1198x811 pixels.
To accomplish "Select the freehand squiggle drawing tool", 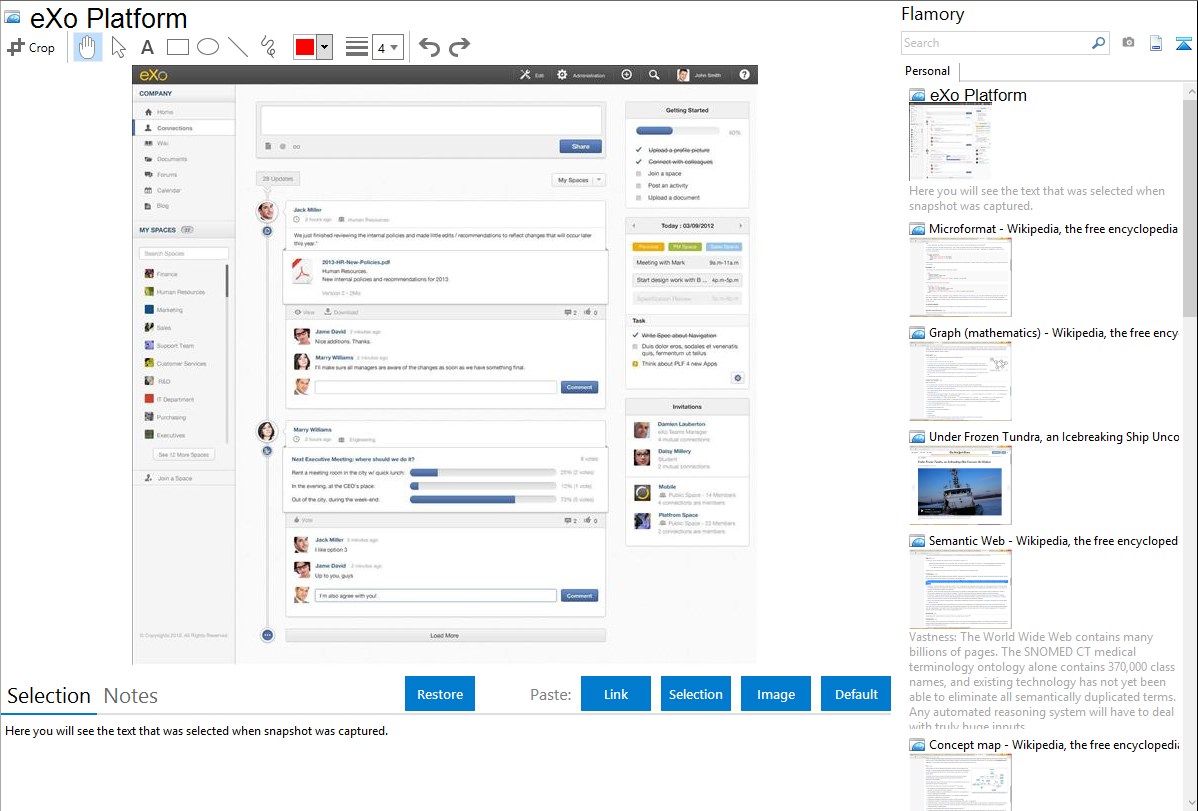I will (x=267, y=47).
